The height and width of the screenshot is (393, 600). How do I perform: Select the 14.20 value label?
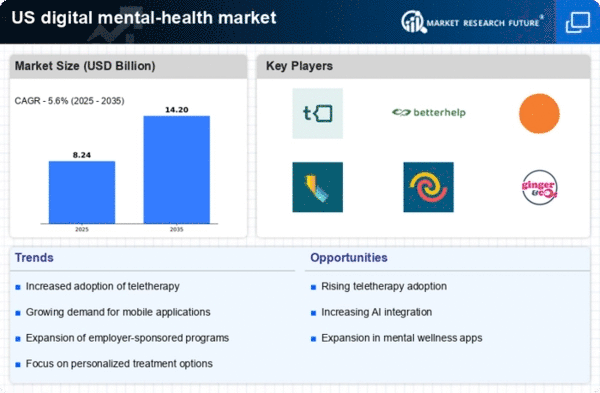coord(177,110)
